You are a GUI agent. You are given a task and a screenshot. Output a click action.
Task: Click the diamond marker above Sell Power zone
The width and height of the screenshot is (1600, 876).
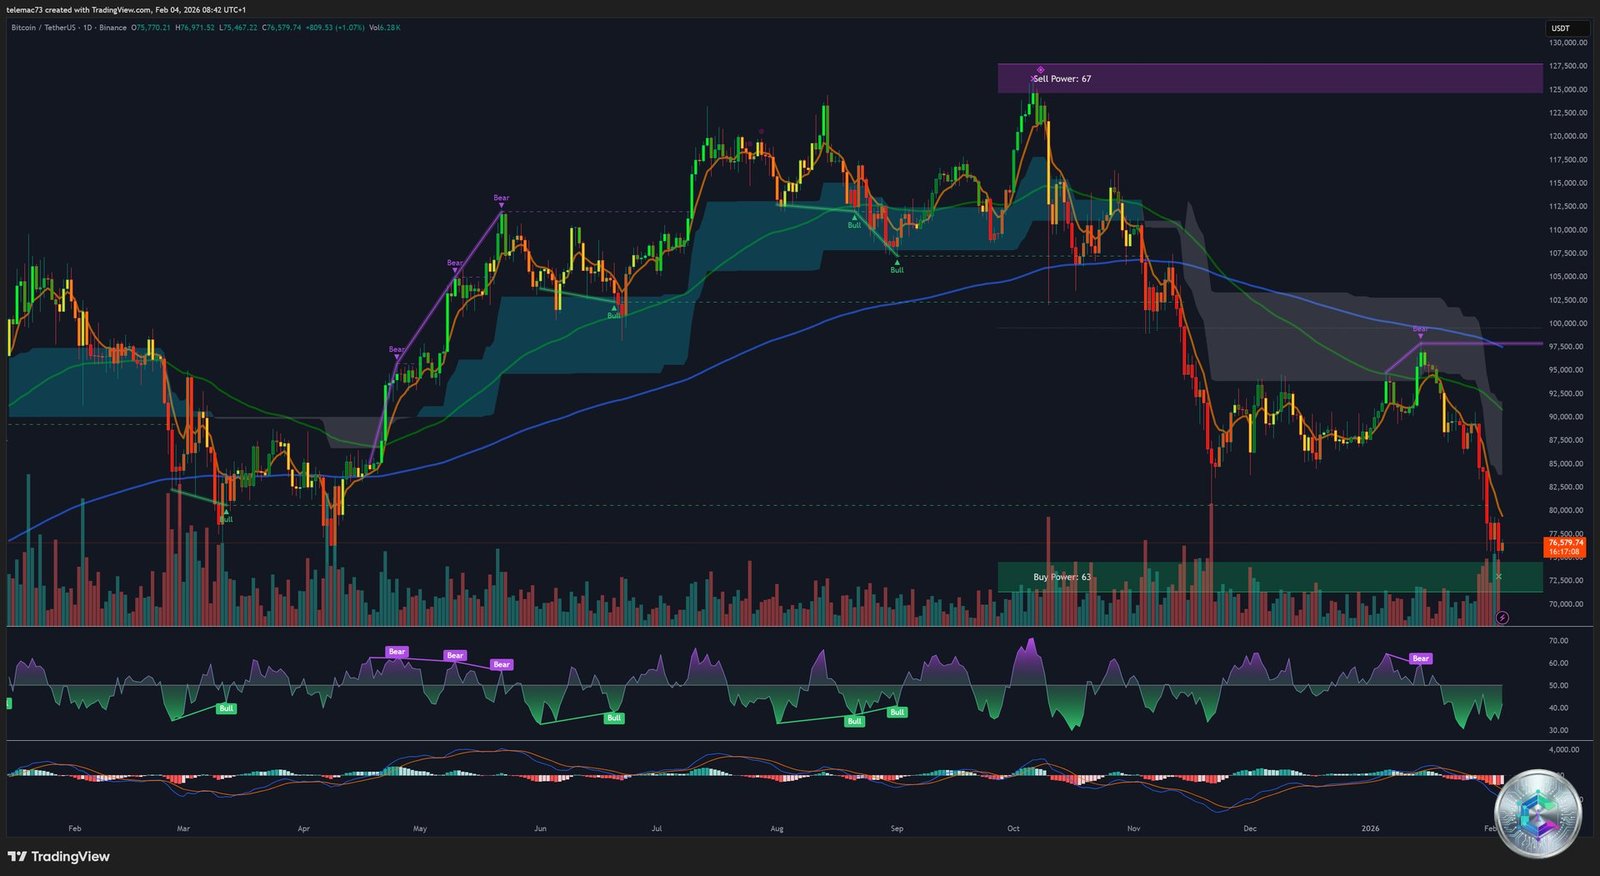click(1040, 70)
